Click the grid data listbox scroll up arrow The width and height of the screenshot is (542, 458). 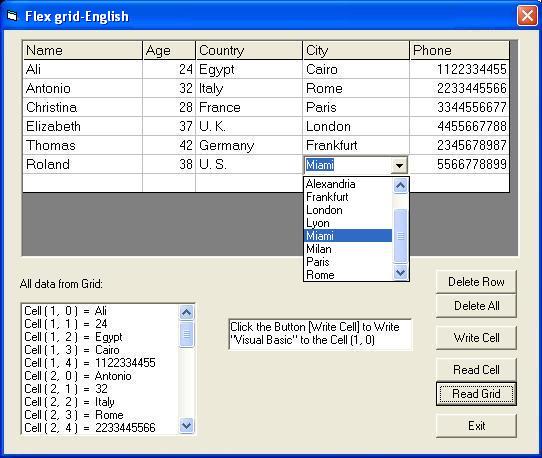187,312
